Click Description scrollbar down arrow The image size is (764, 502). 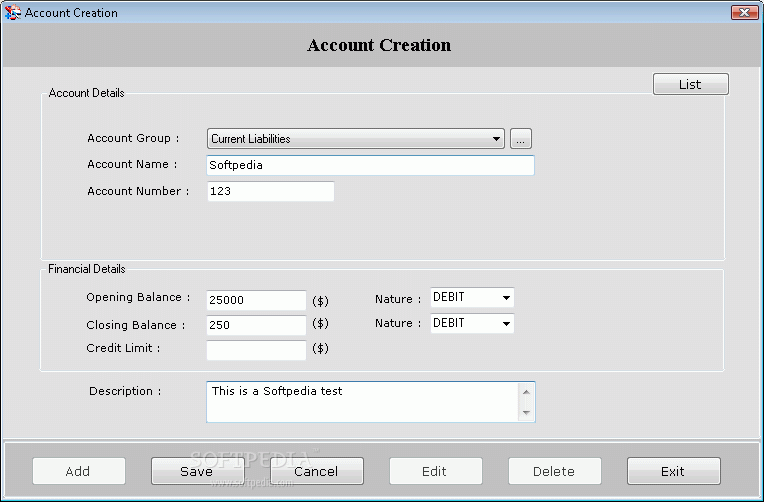click(526, 412)
